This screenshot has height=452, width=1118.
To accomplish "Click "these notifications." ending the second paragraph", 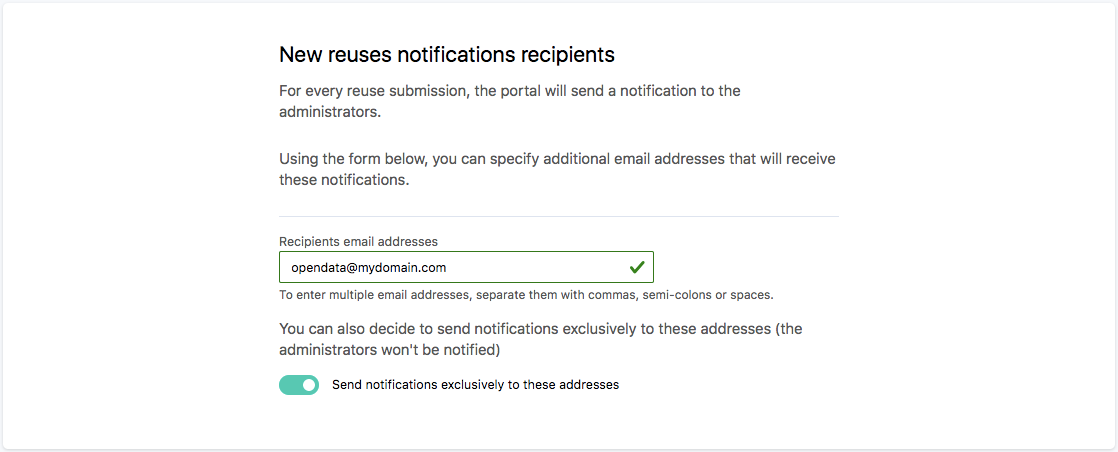I will 344,181.
